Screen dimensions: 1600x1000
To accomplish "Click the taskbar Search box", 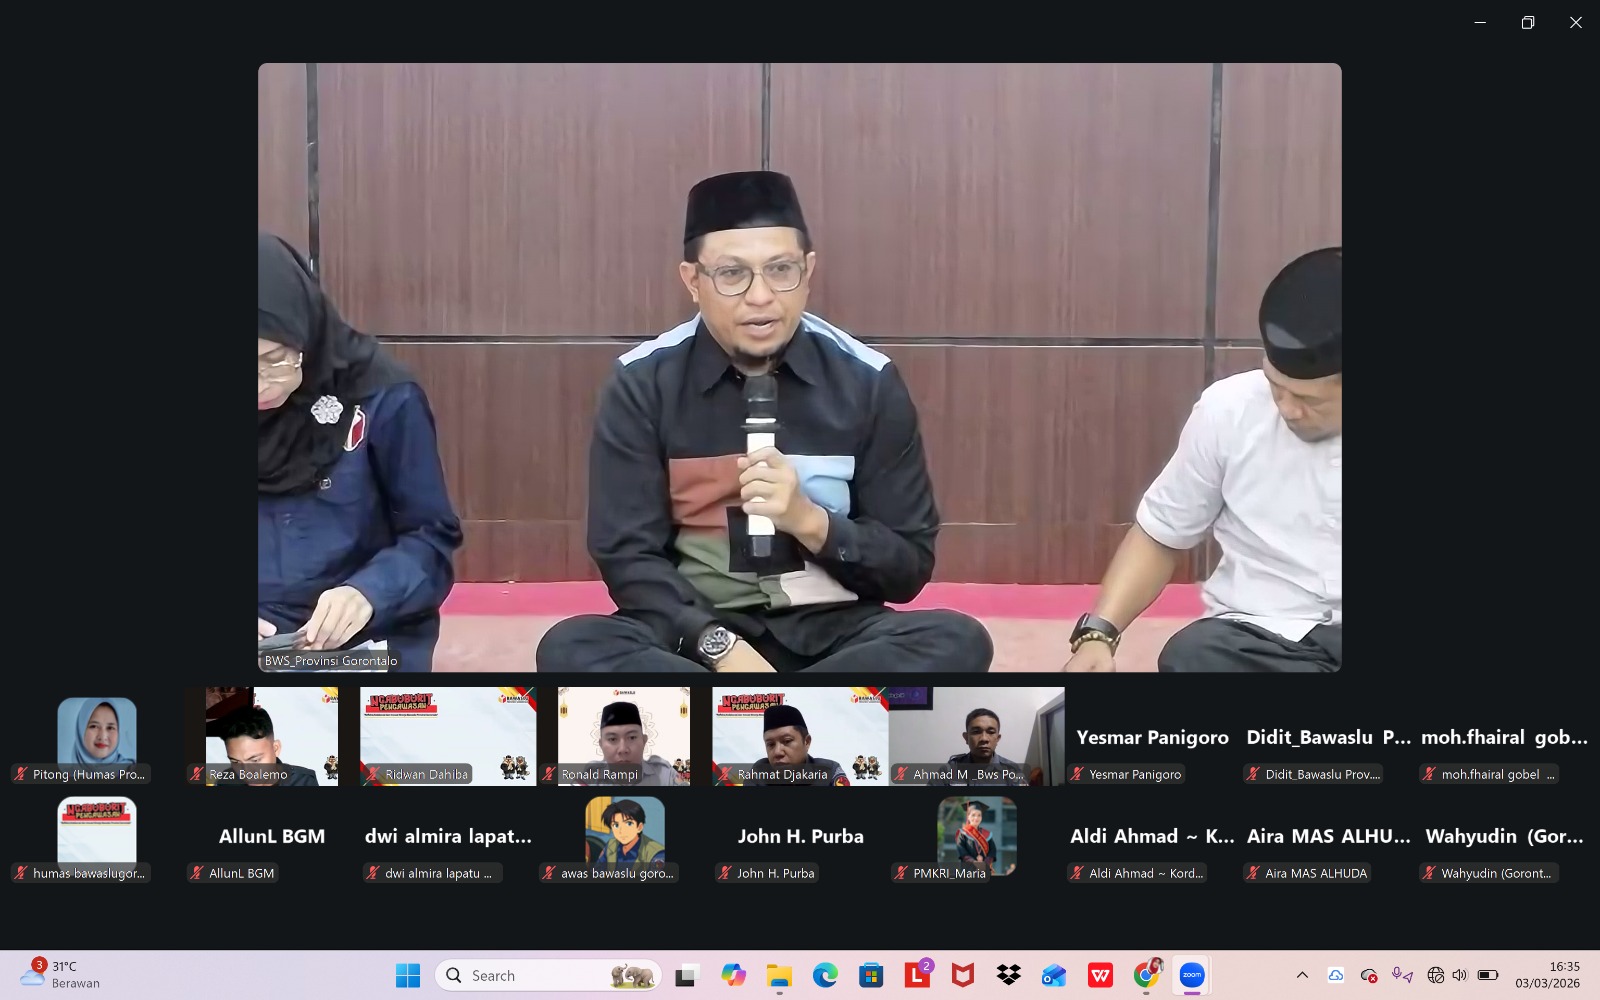I will 549,975.
